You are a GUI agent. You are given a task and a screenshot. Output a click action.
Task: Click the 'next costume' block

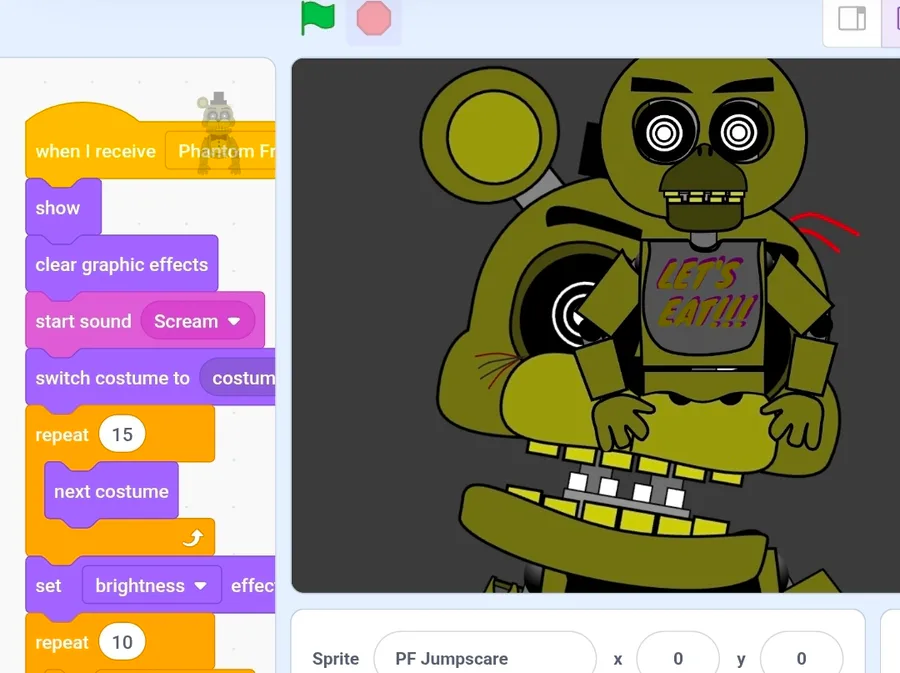(111, 492)
